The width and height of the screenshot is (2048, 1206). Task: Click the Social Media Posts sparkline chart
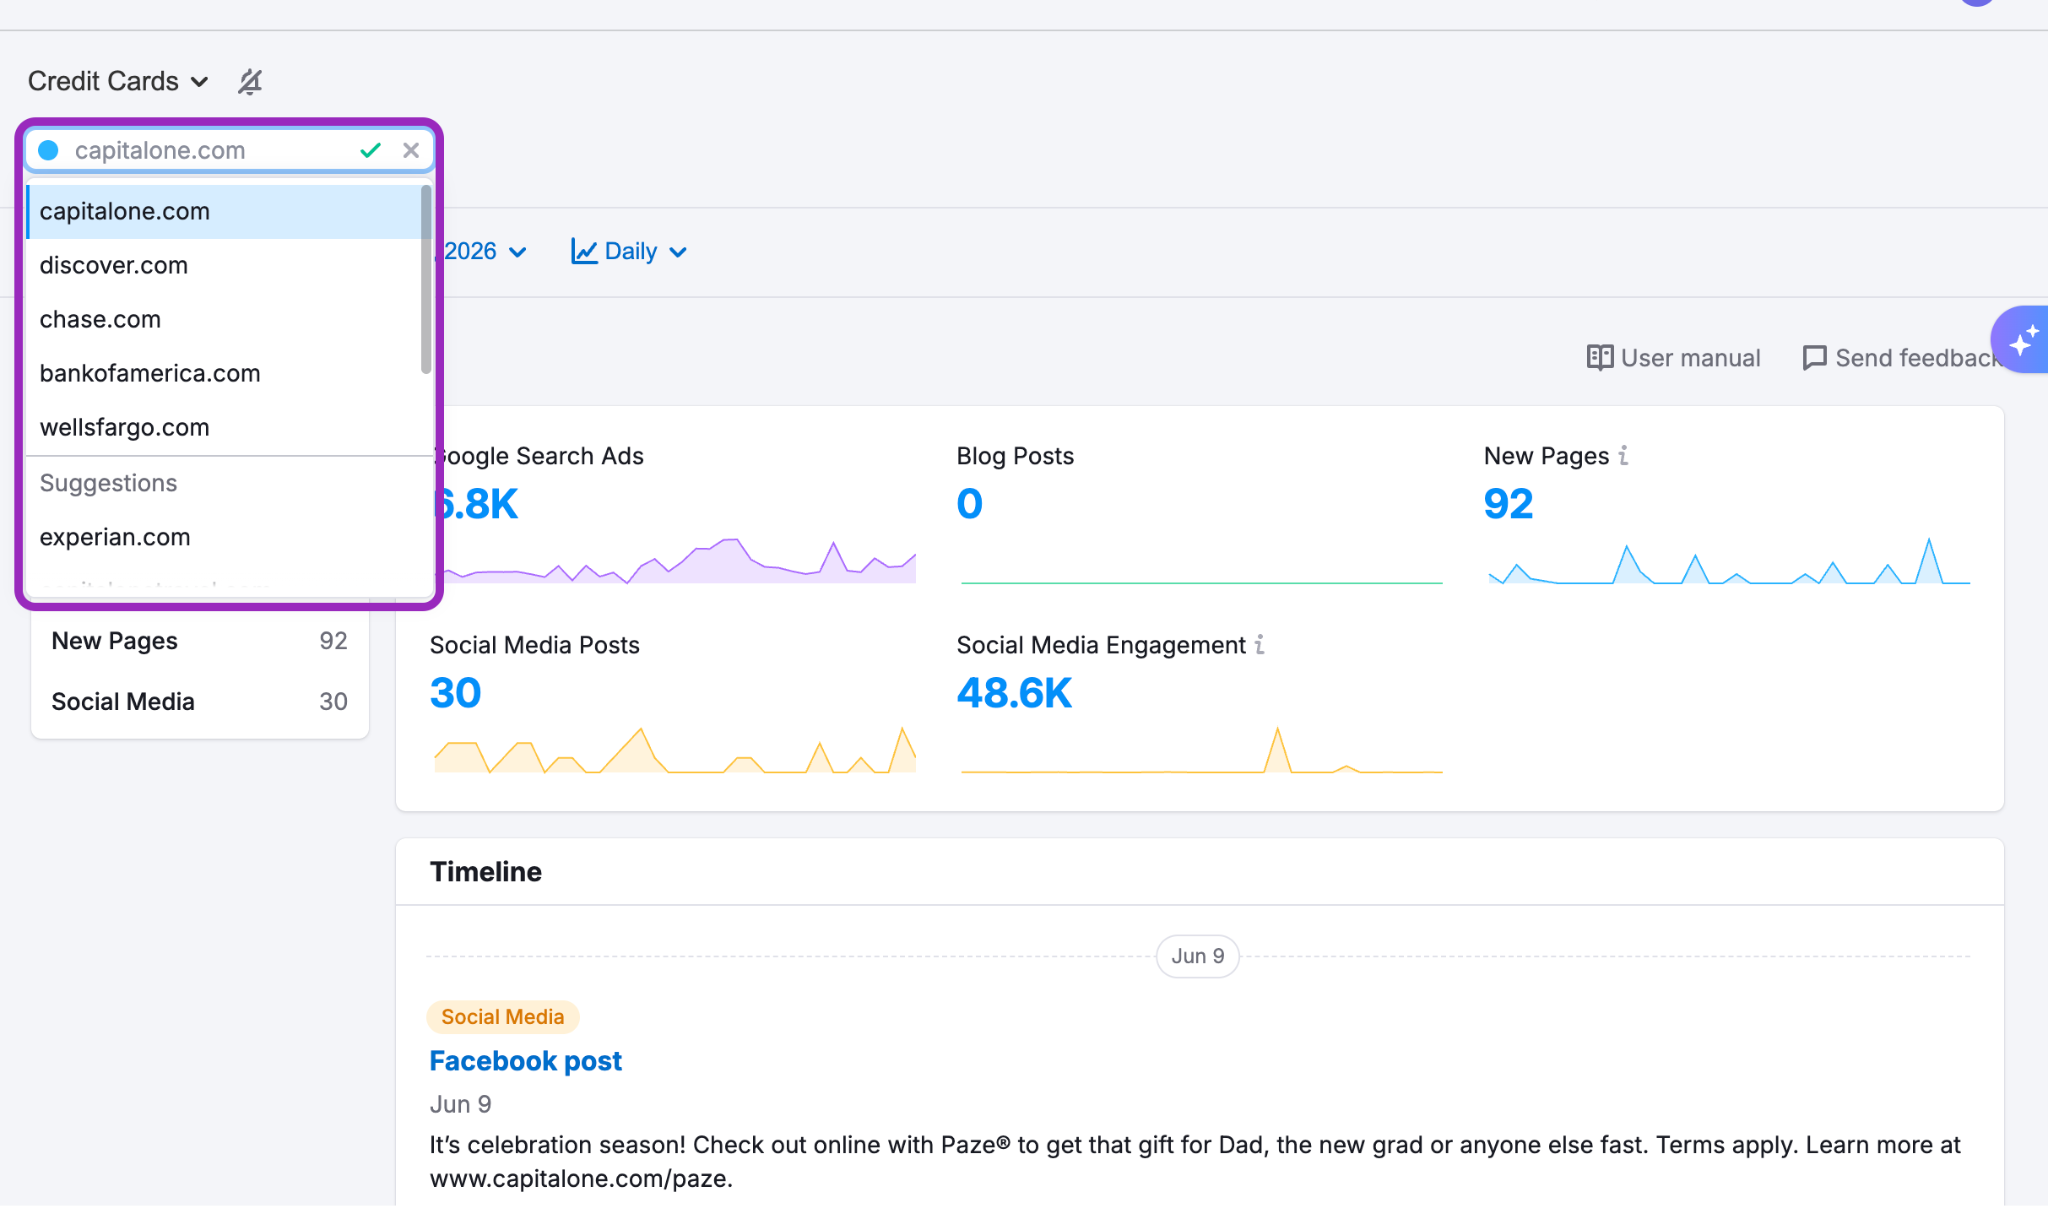coord(675,750)
